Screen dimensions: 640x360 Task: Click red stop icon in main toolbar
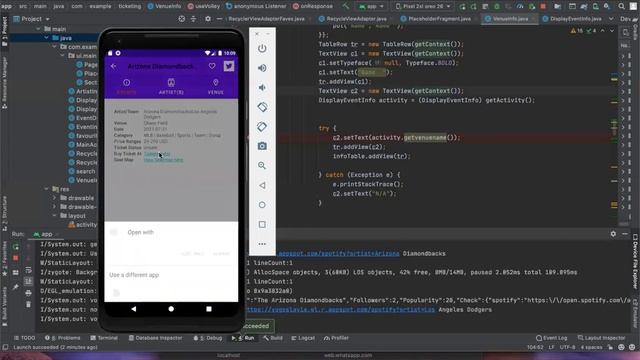pyautogui.click(x=543, y=6)
